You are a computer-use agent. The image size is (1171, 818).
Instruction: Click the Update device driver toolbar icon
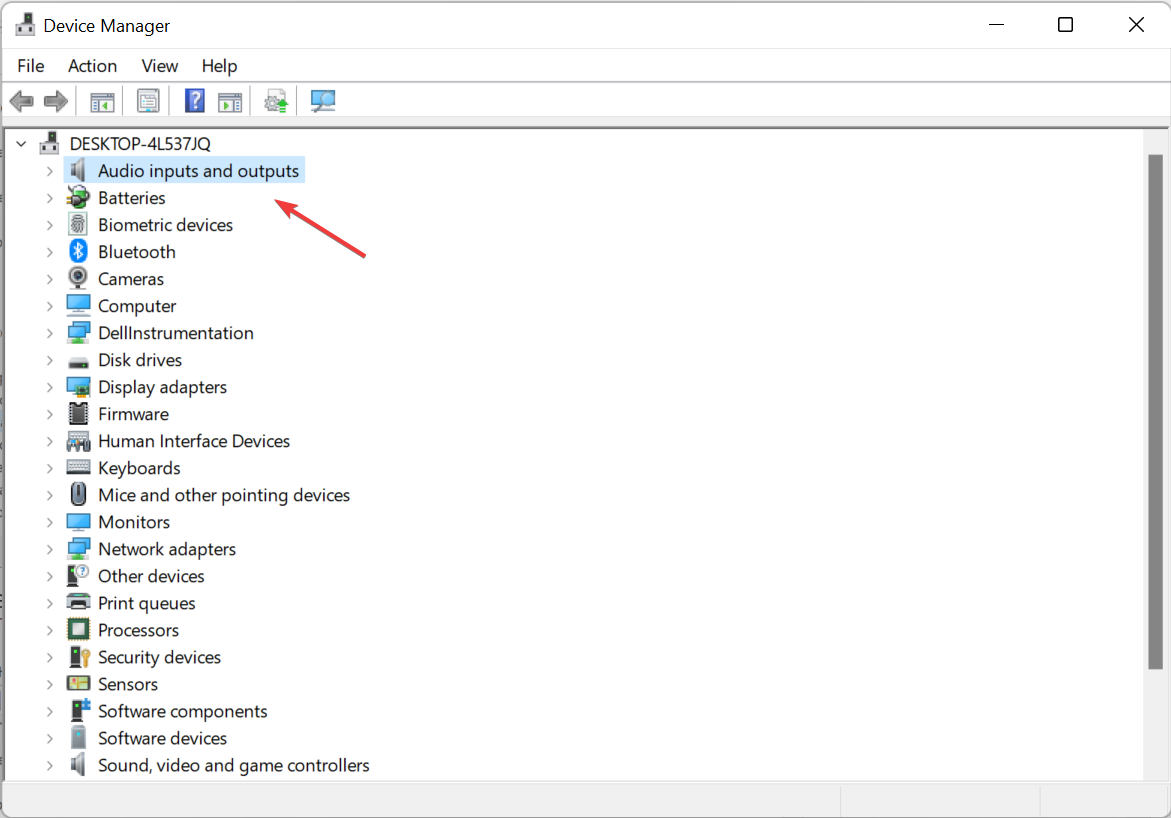(x=276, y=102)
